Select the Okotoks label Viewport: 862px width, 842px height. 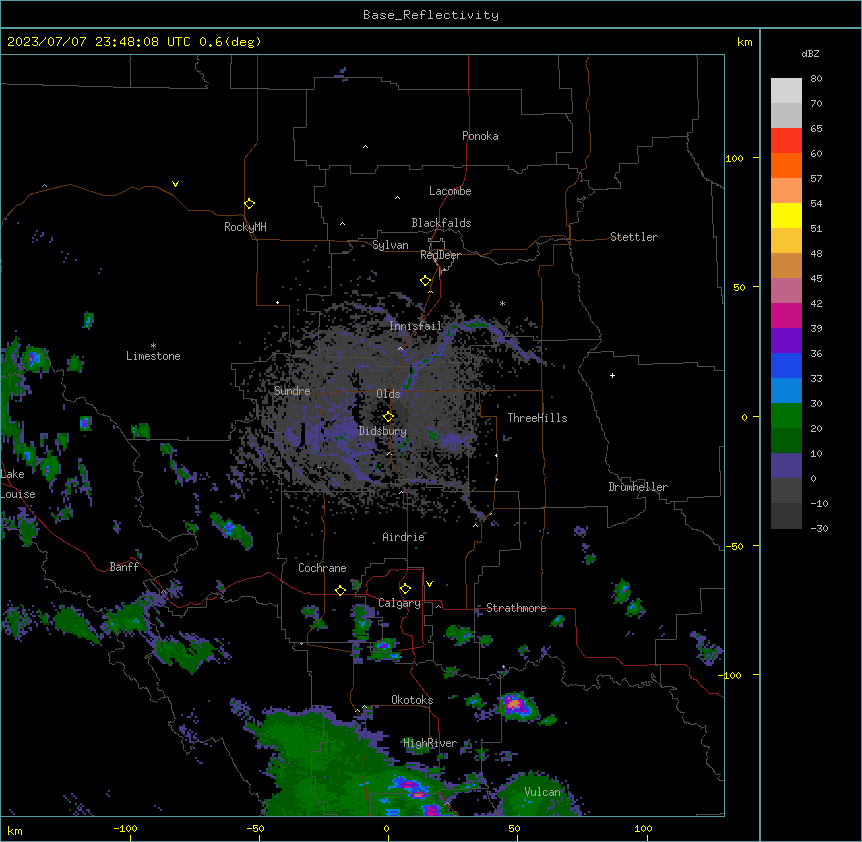pyautogui.click(x=412, y=700)
